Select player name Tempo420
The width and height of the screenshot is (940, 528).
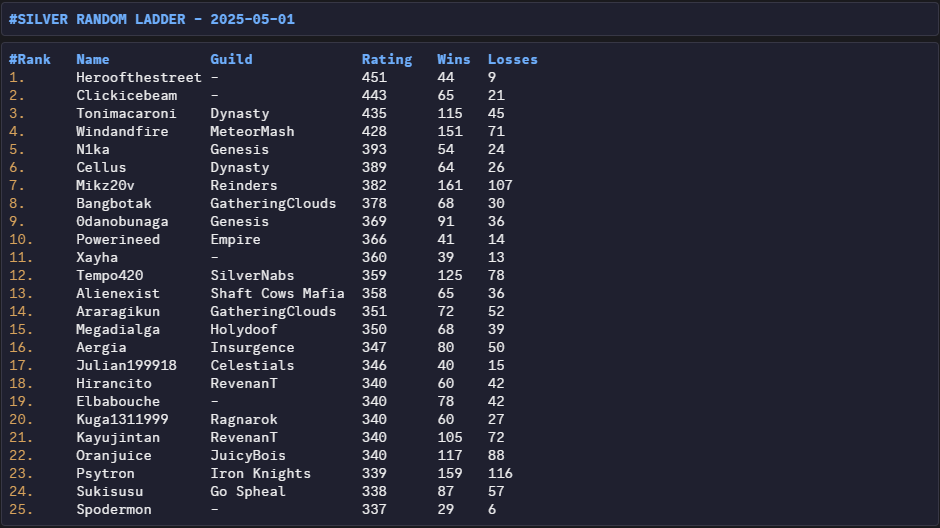pos(109,275)
